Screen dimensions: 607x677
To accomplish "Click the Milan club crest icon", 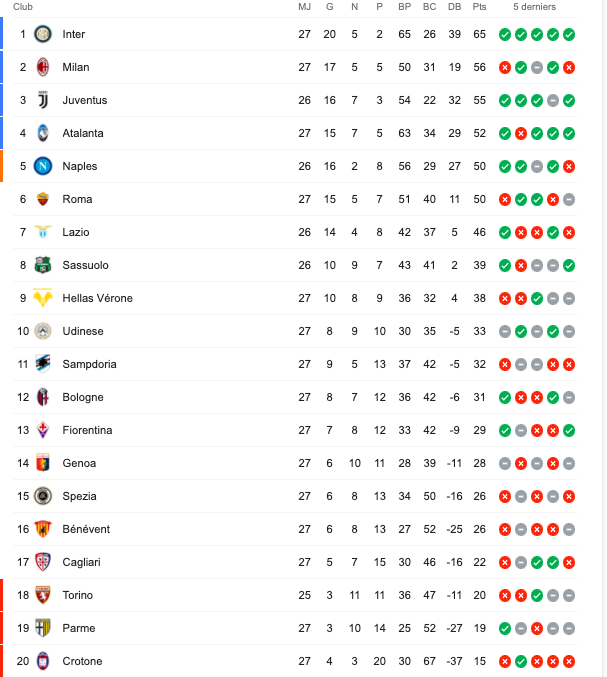I will pos(43,67).
